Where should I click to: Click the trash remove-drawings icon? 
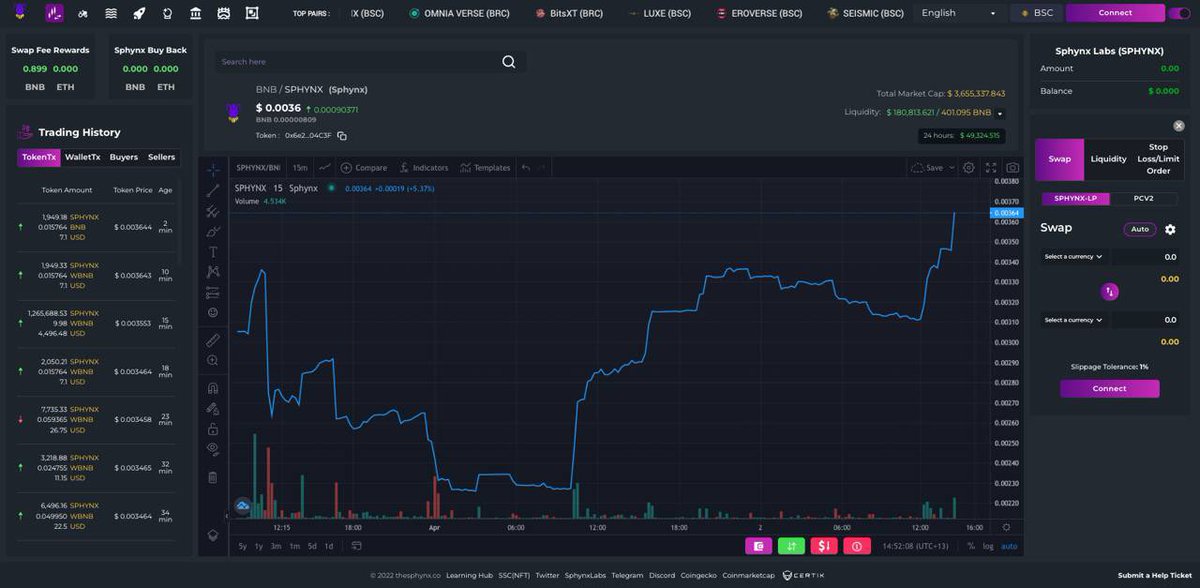coord(213,477)
